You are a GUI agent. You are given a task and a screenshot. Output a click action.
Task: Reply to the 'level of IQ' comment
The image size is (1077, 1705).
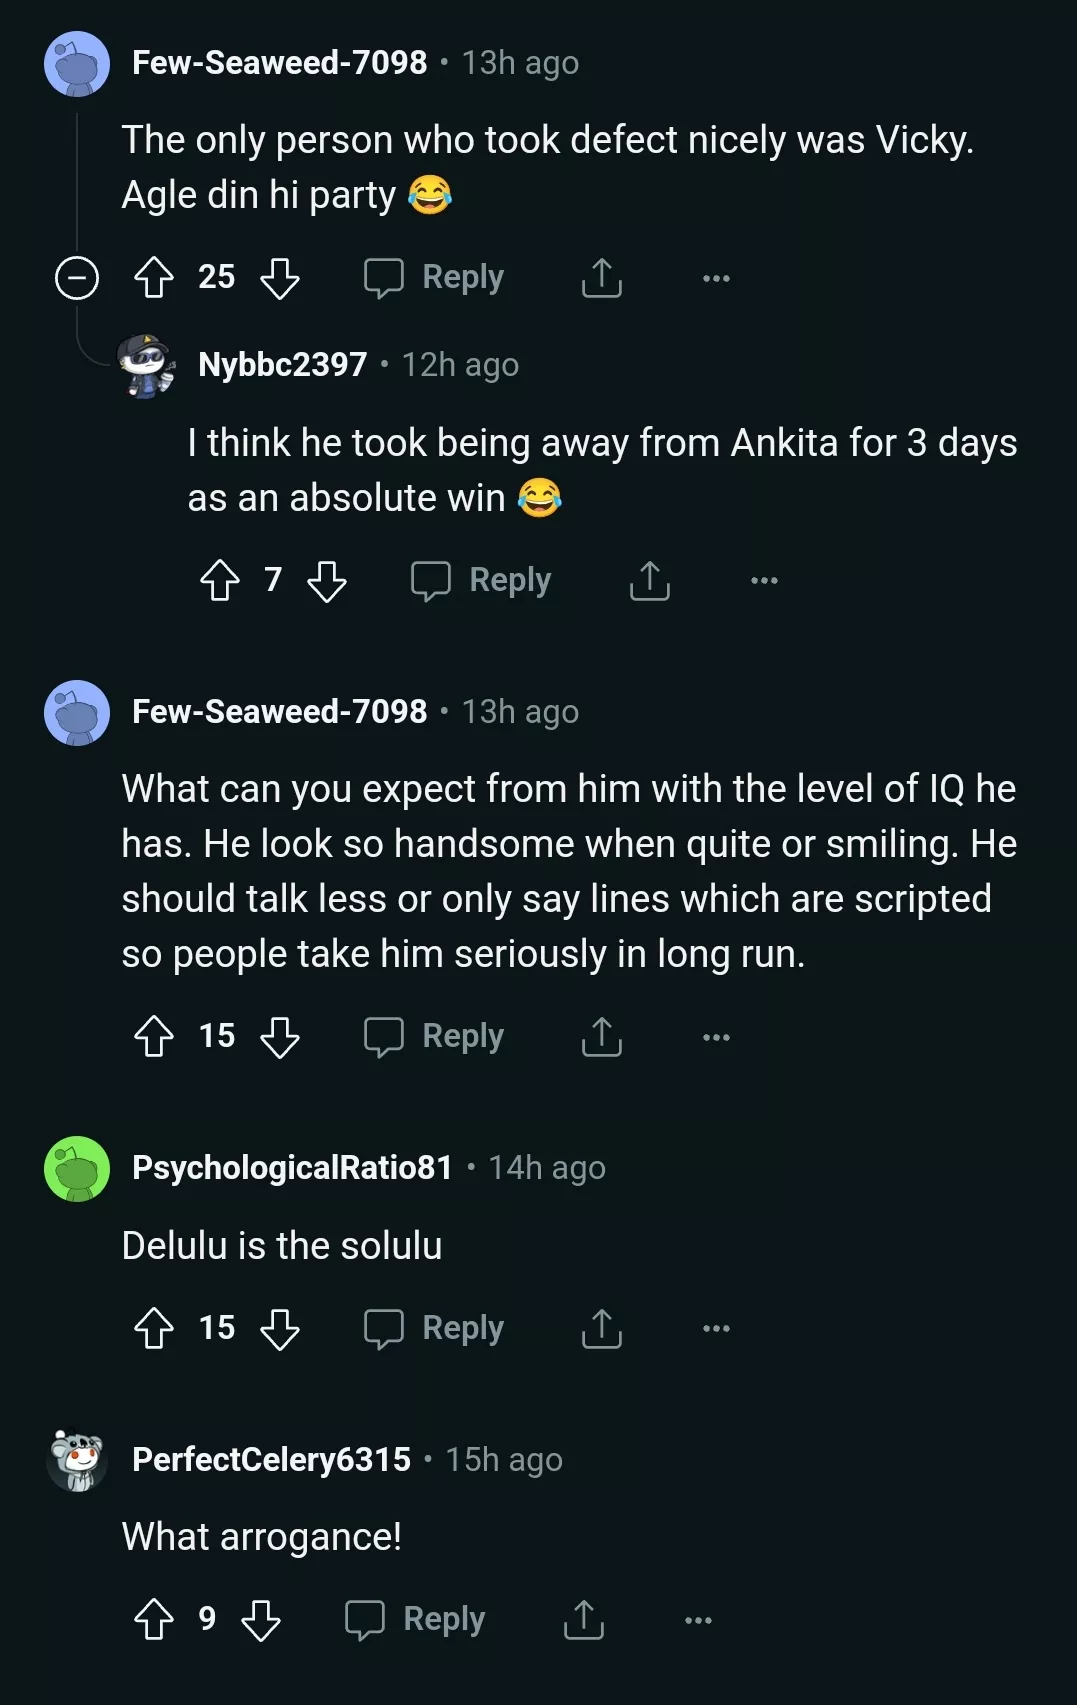(434, 1036)
